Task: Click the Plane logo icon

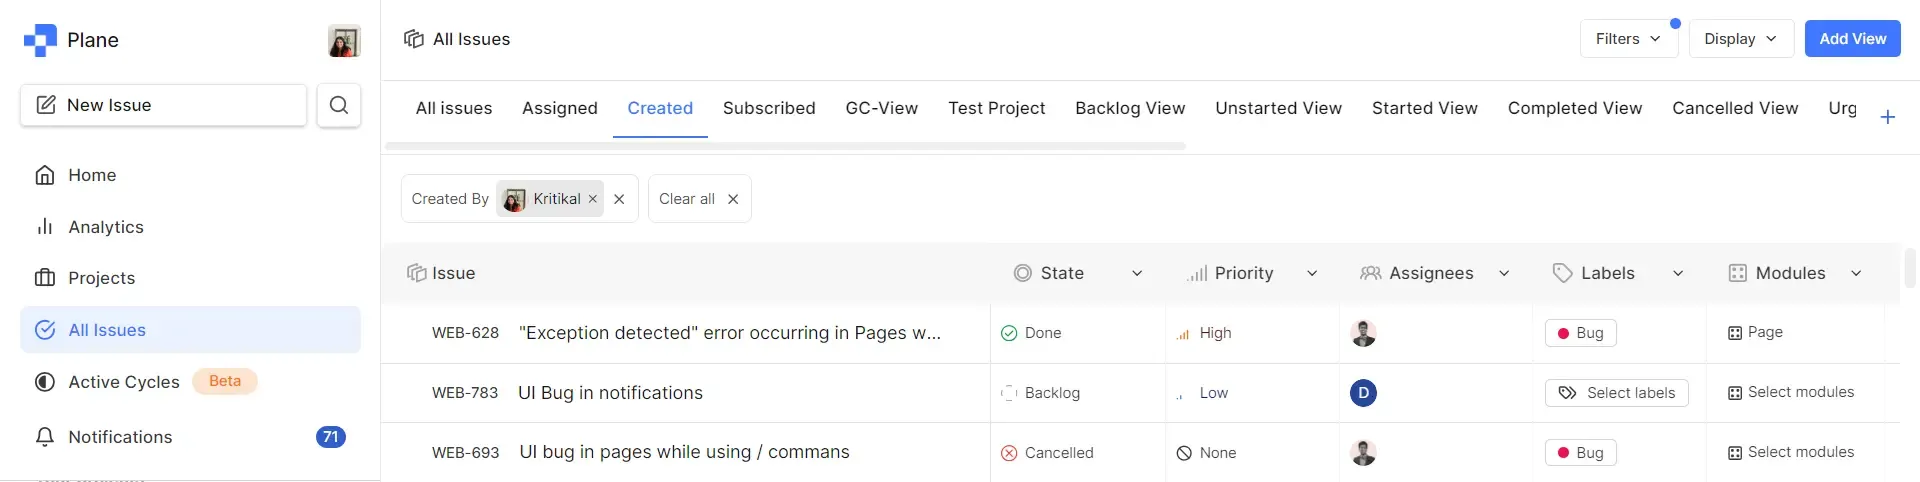Action: tap(40, 40)
